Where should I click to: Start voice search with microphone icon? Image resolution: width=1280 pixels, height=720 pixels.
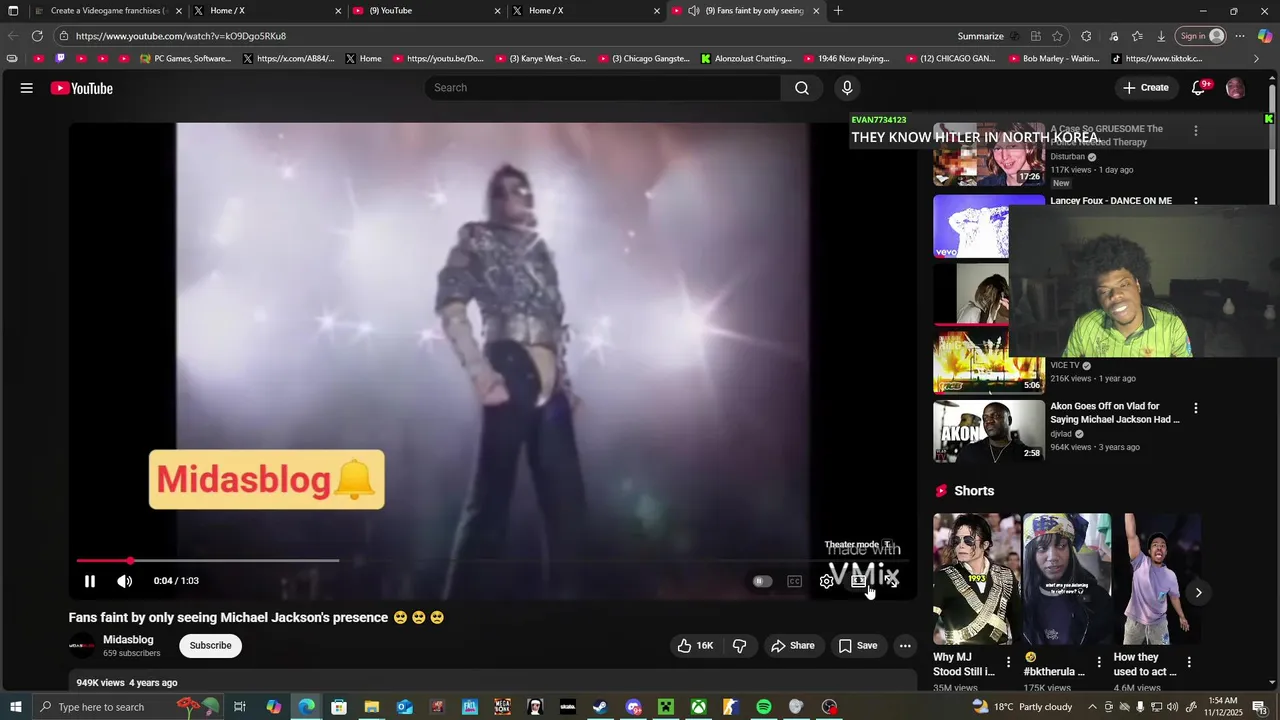click(x=847, y=88)
